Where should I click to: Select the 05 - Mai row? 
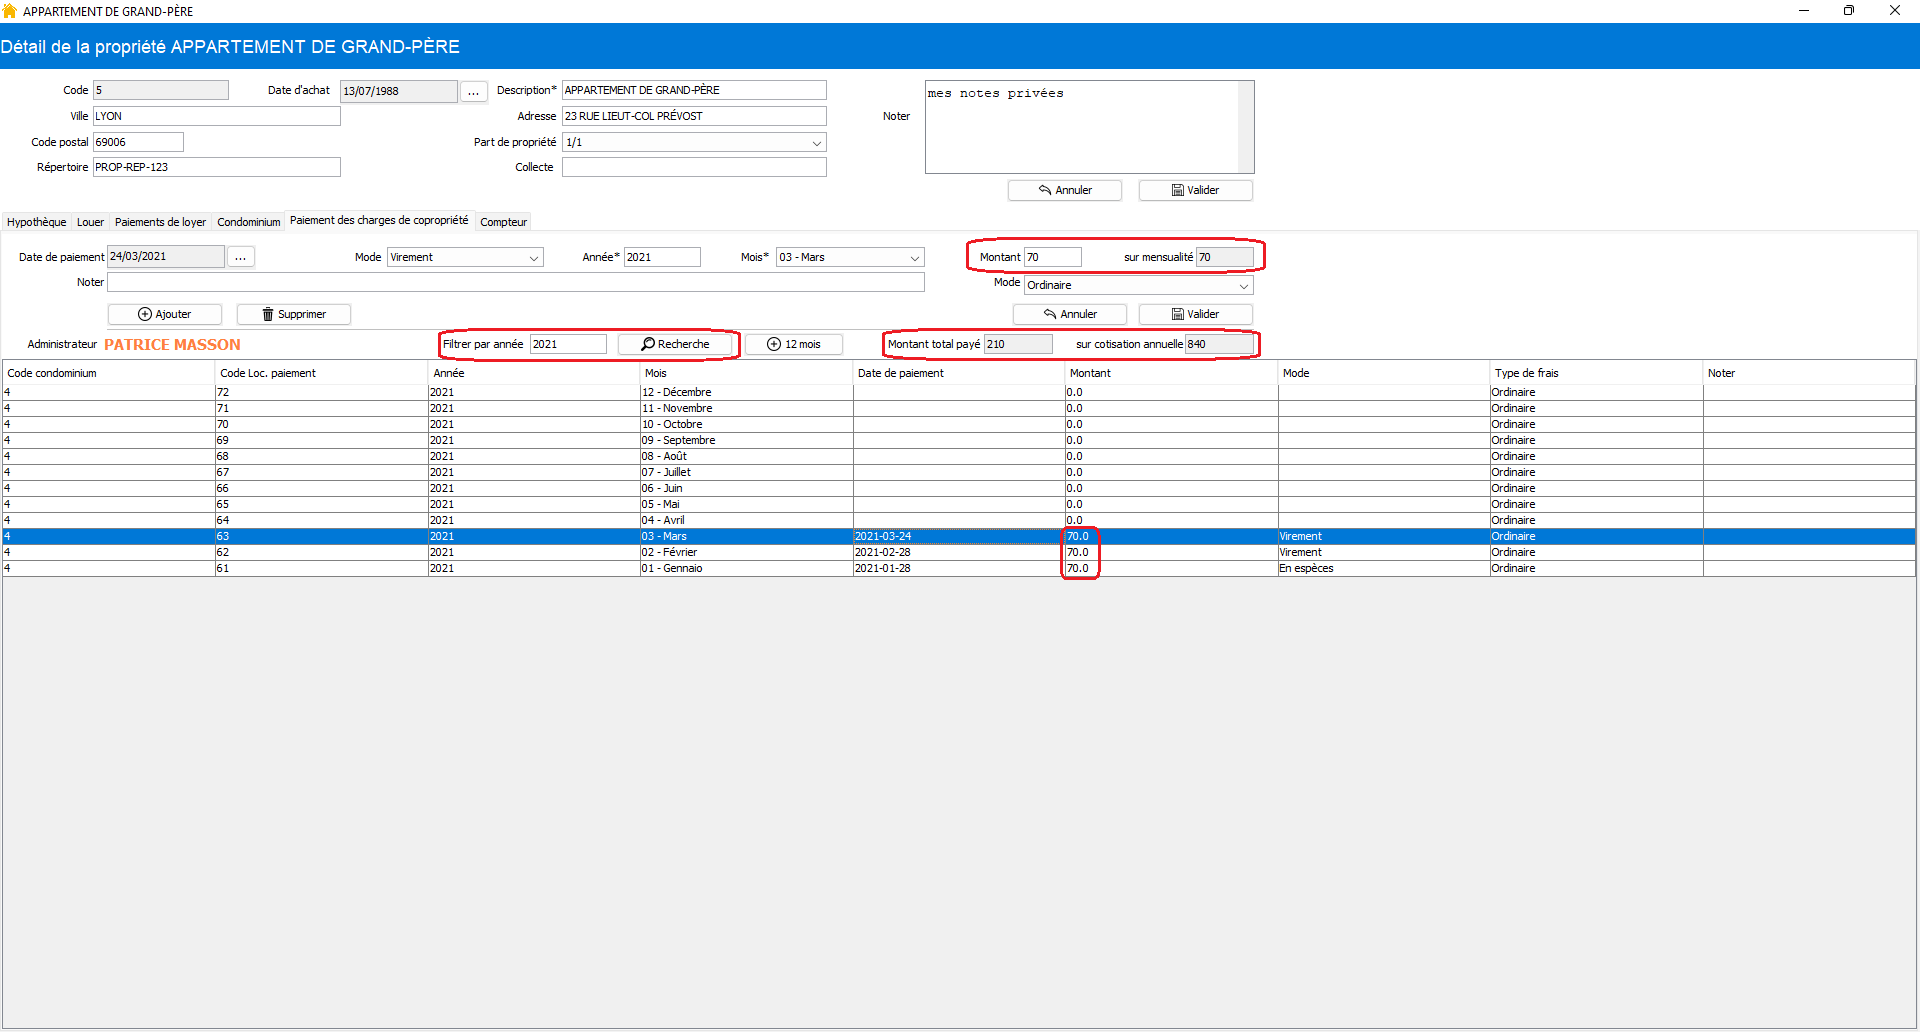959,504
